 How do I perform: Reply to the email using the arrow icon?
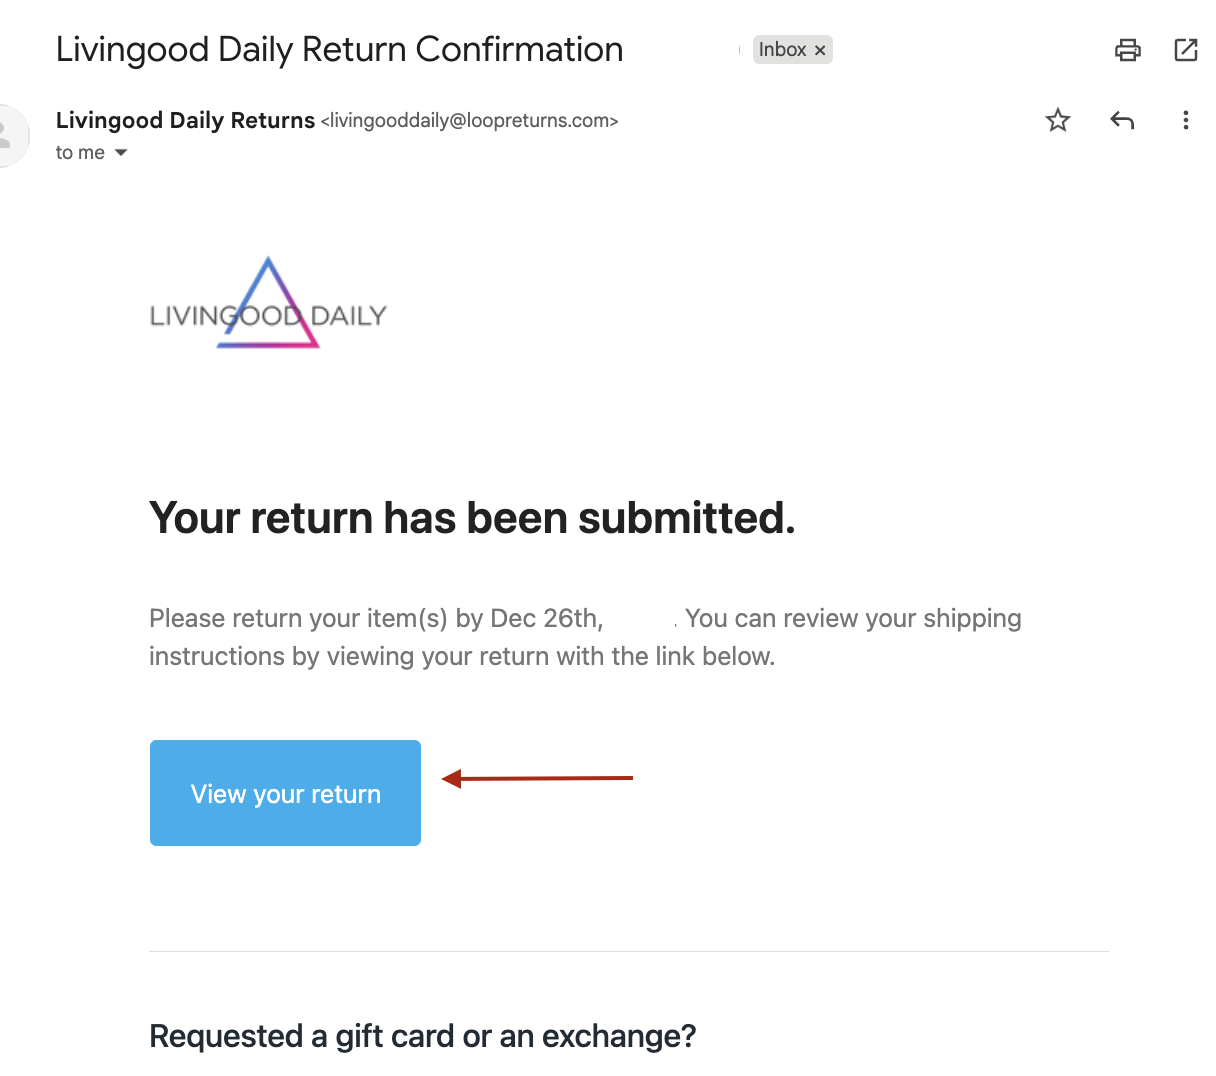click(1122, 121)
